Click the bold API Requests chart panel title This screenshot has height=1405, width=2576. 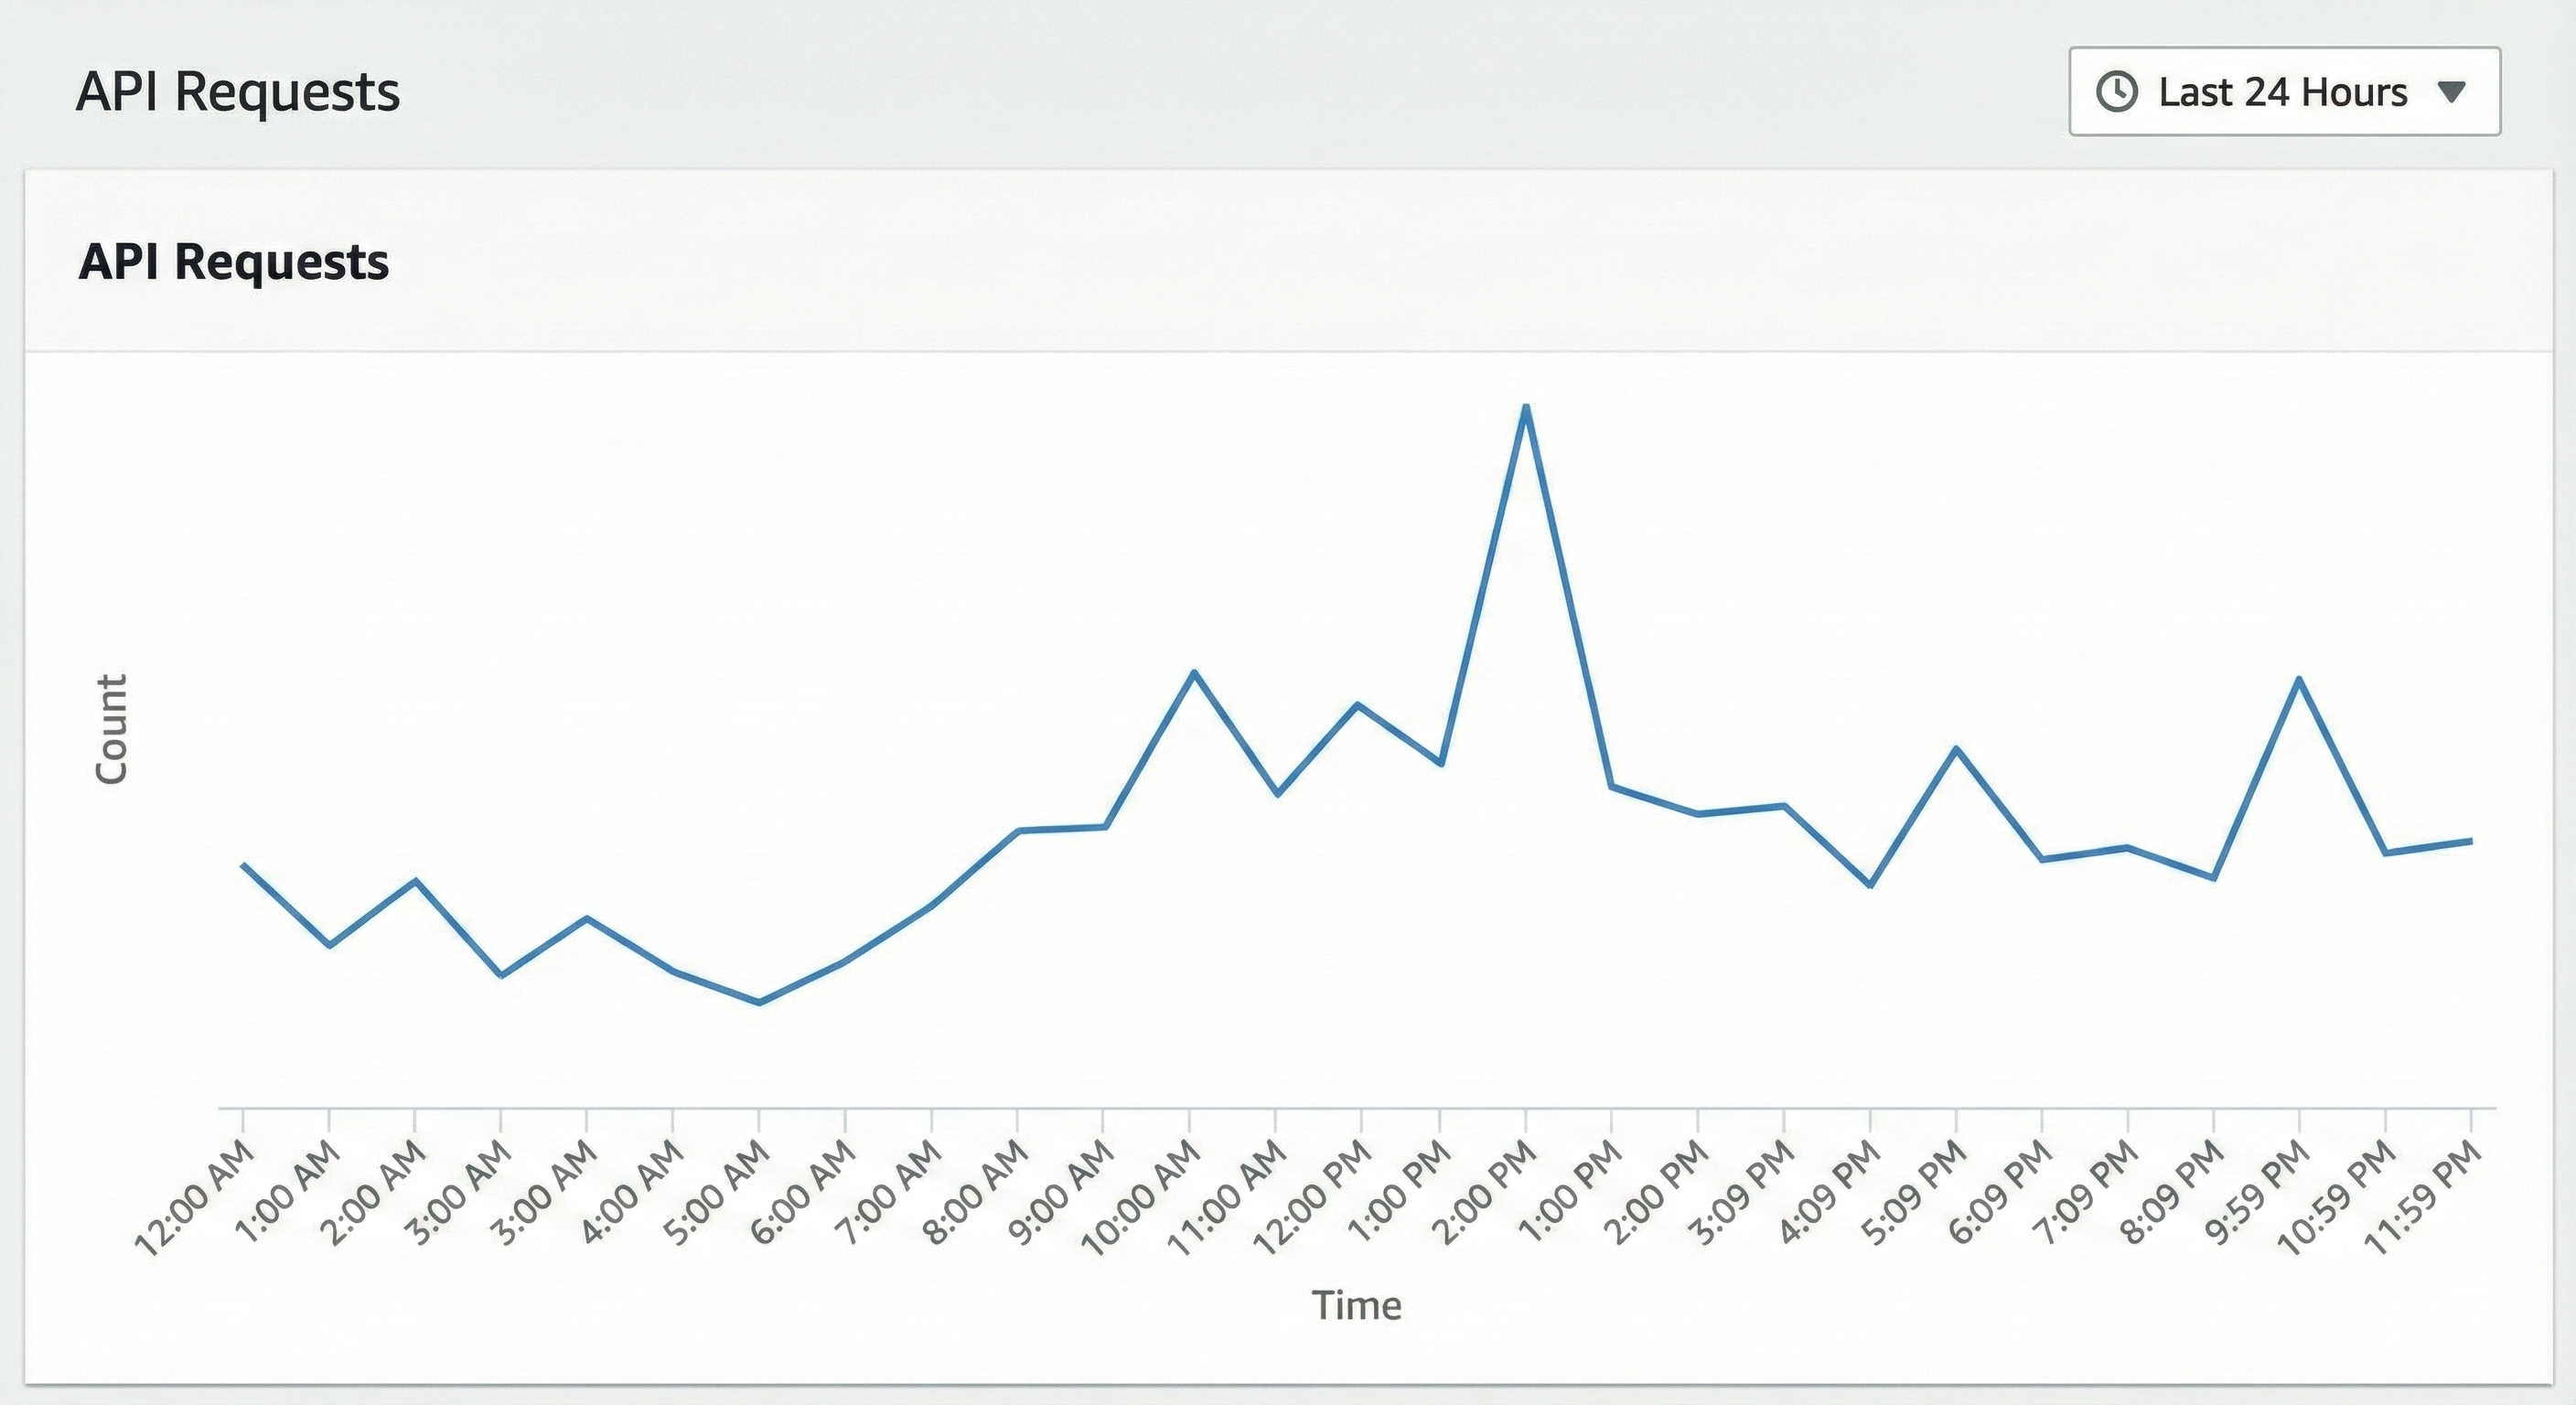point(234,262)
